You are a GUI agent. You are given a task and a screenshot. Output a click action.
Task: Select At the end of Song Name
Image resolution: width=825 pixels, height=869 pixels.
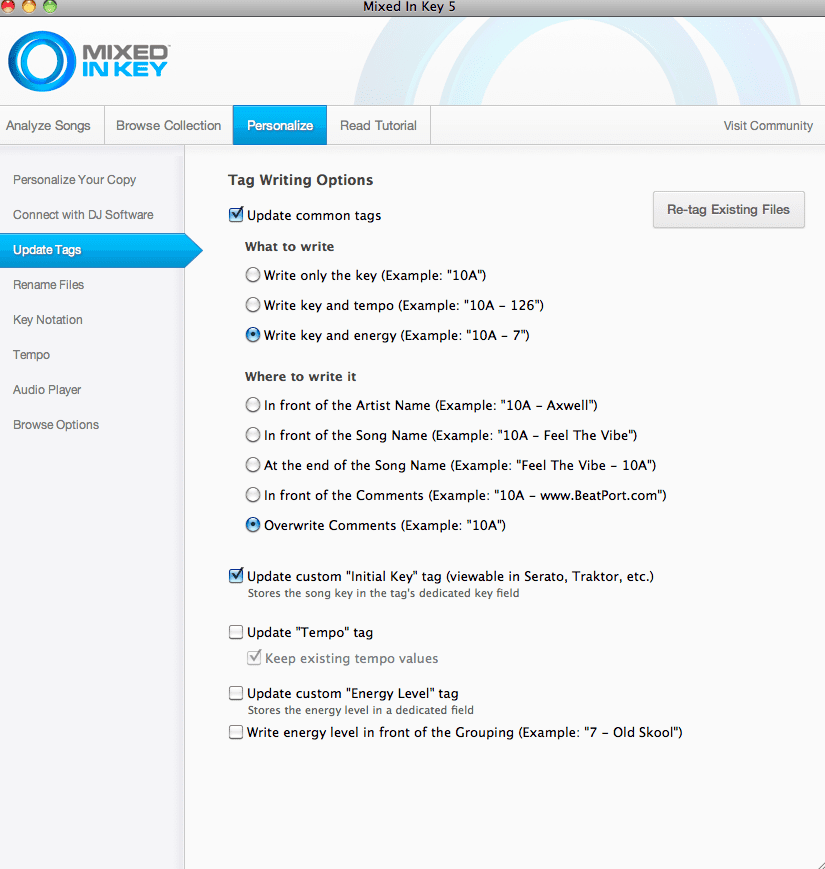tap(253, 465)
